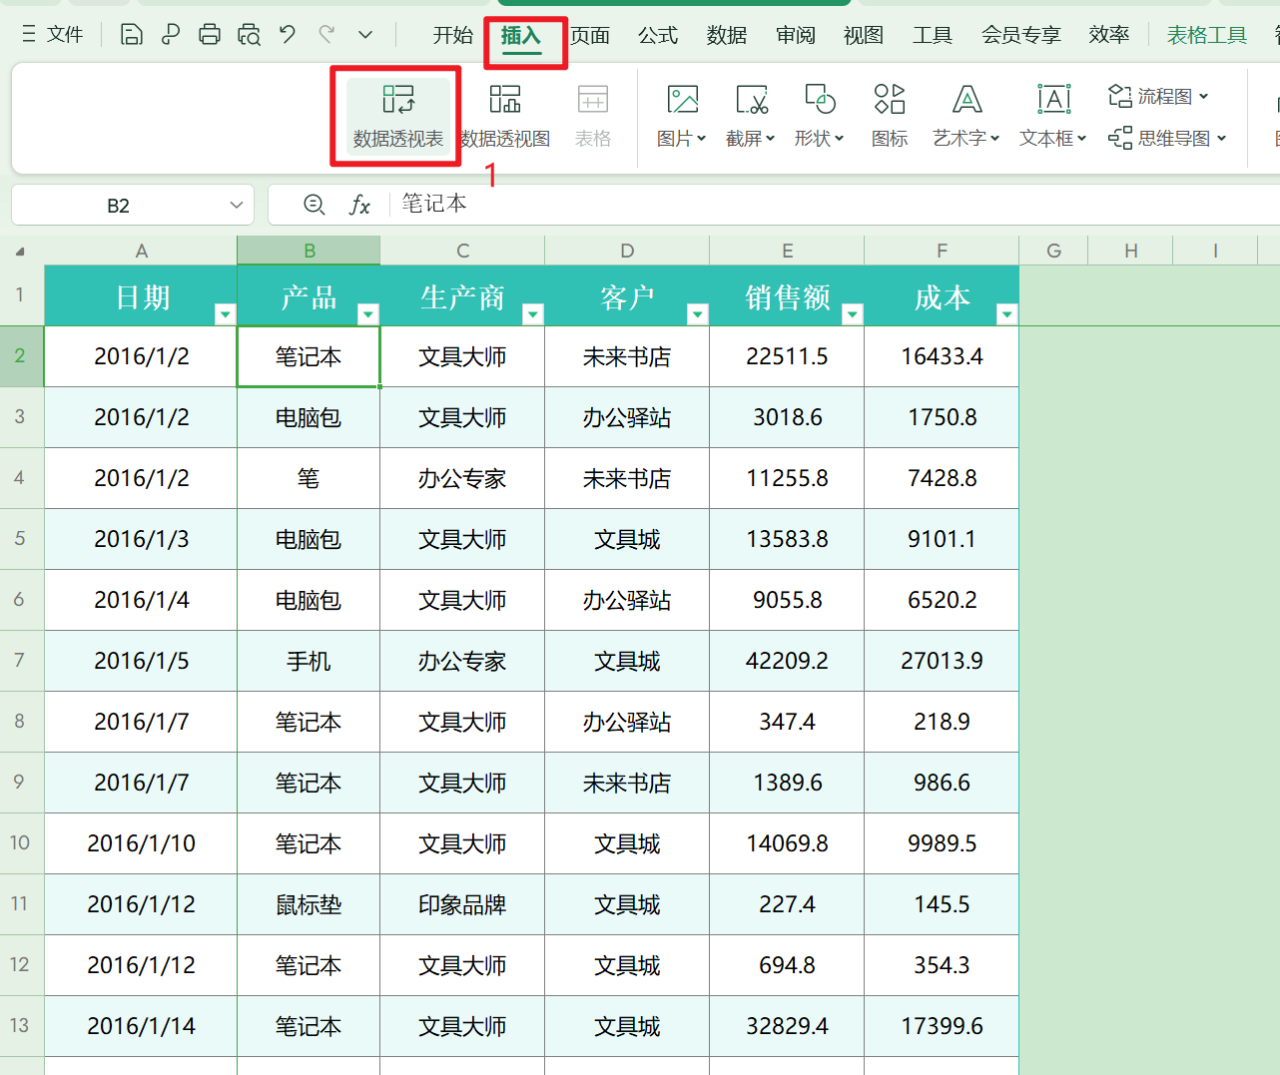Expand the name box dropdown arrow
The width and height of the screenshot is (1280, 1075).
236,205
